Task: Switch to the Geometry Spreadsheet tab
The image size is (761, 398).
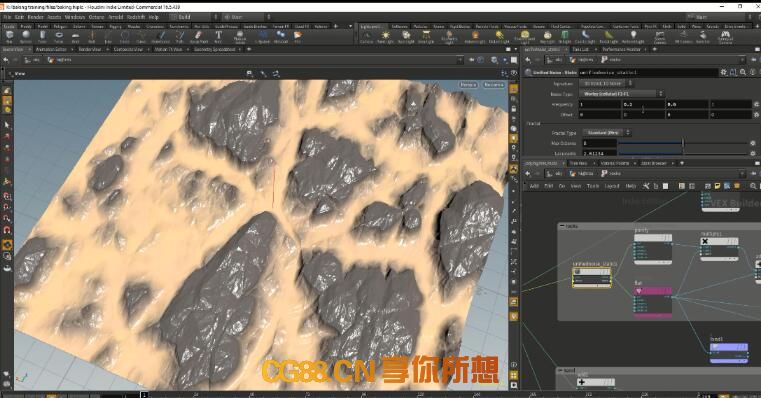Action: point(215,50)
